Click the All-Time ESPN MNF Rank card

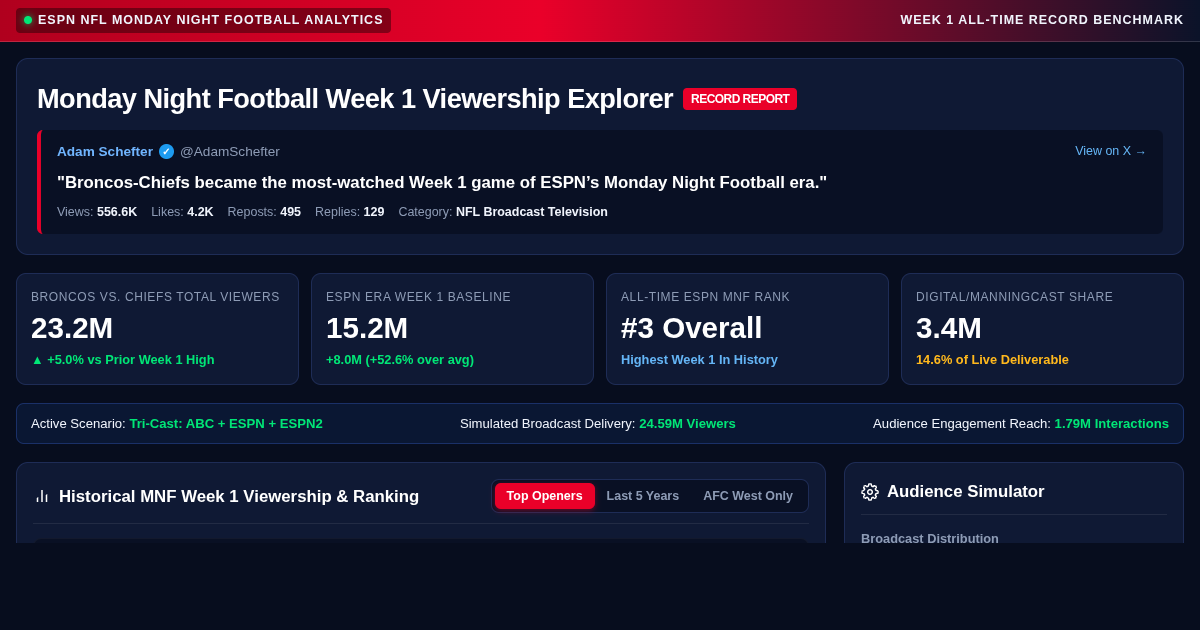(x=747, y=329)
